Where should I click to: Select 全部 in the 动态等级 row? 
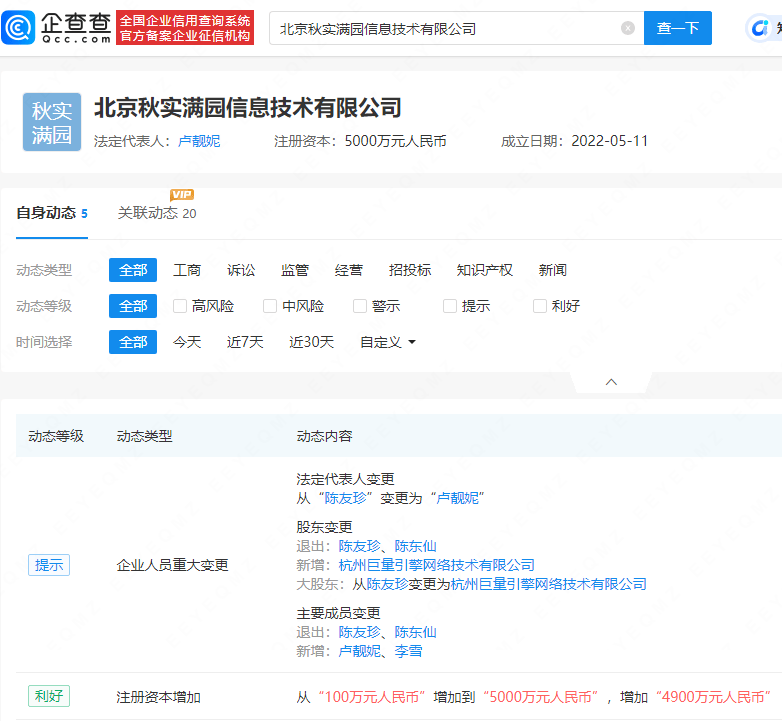pyautogui.click(x=133, y=306)
